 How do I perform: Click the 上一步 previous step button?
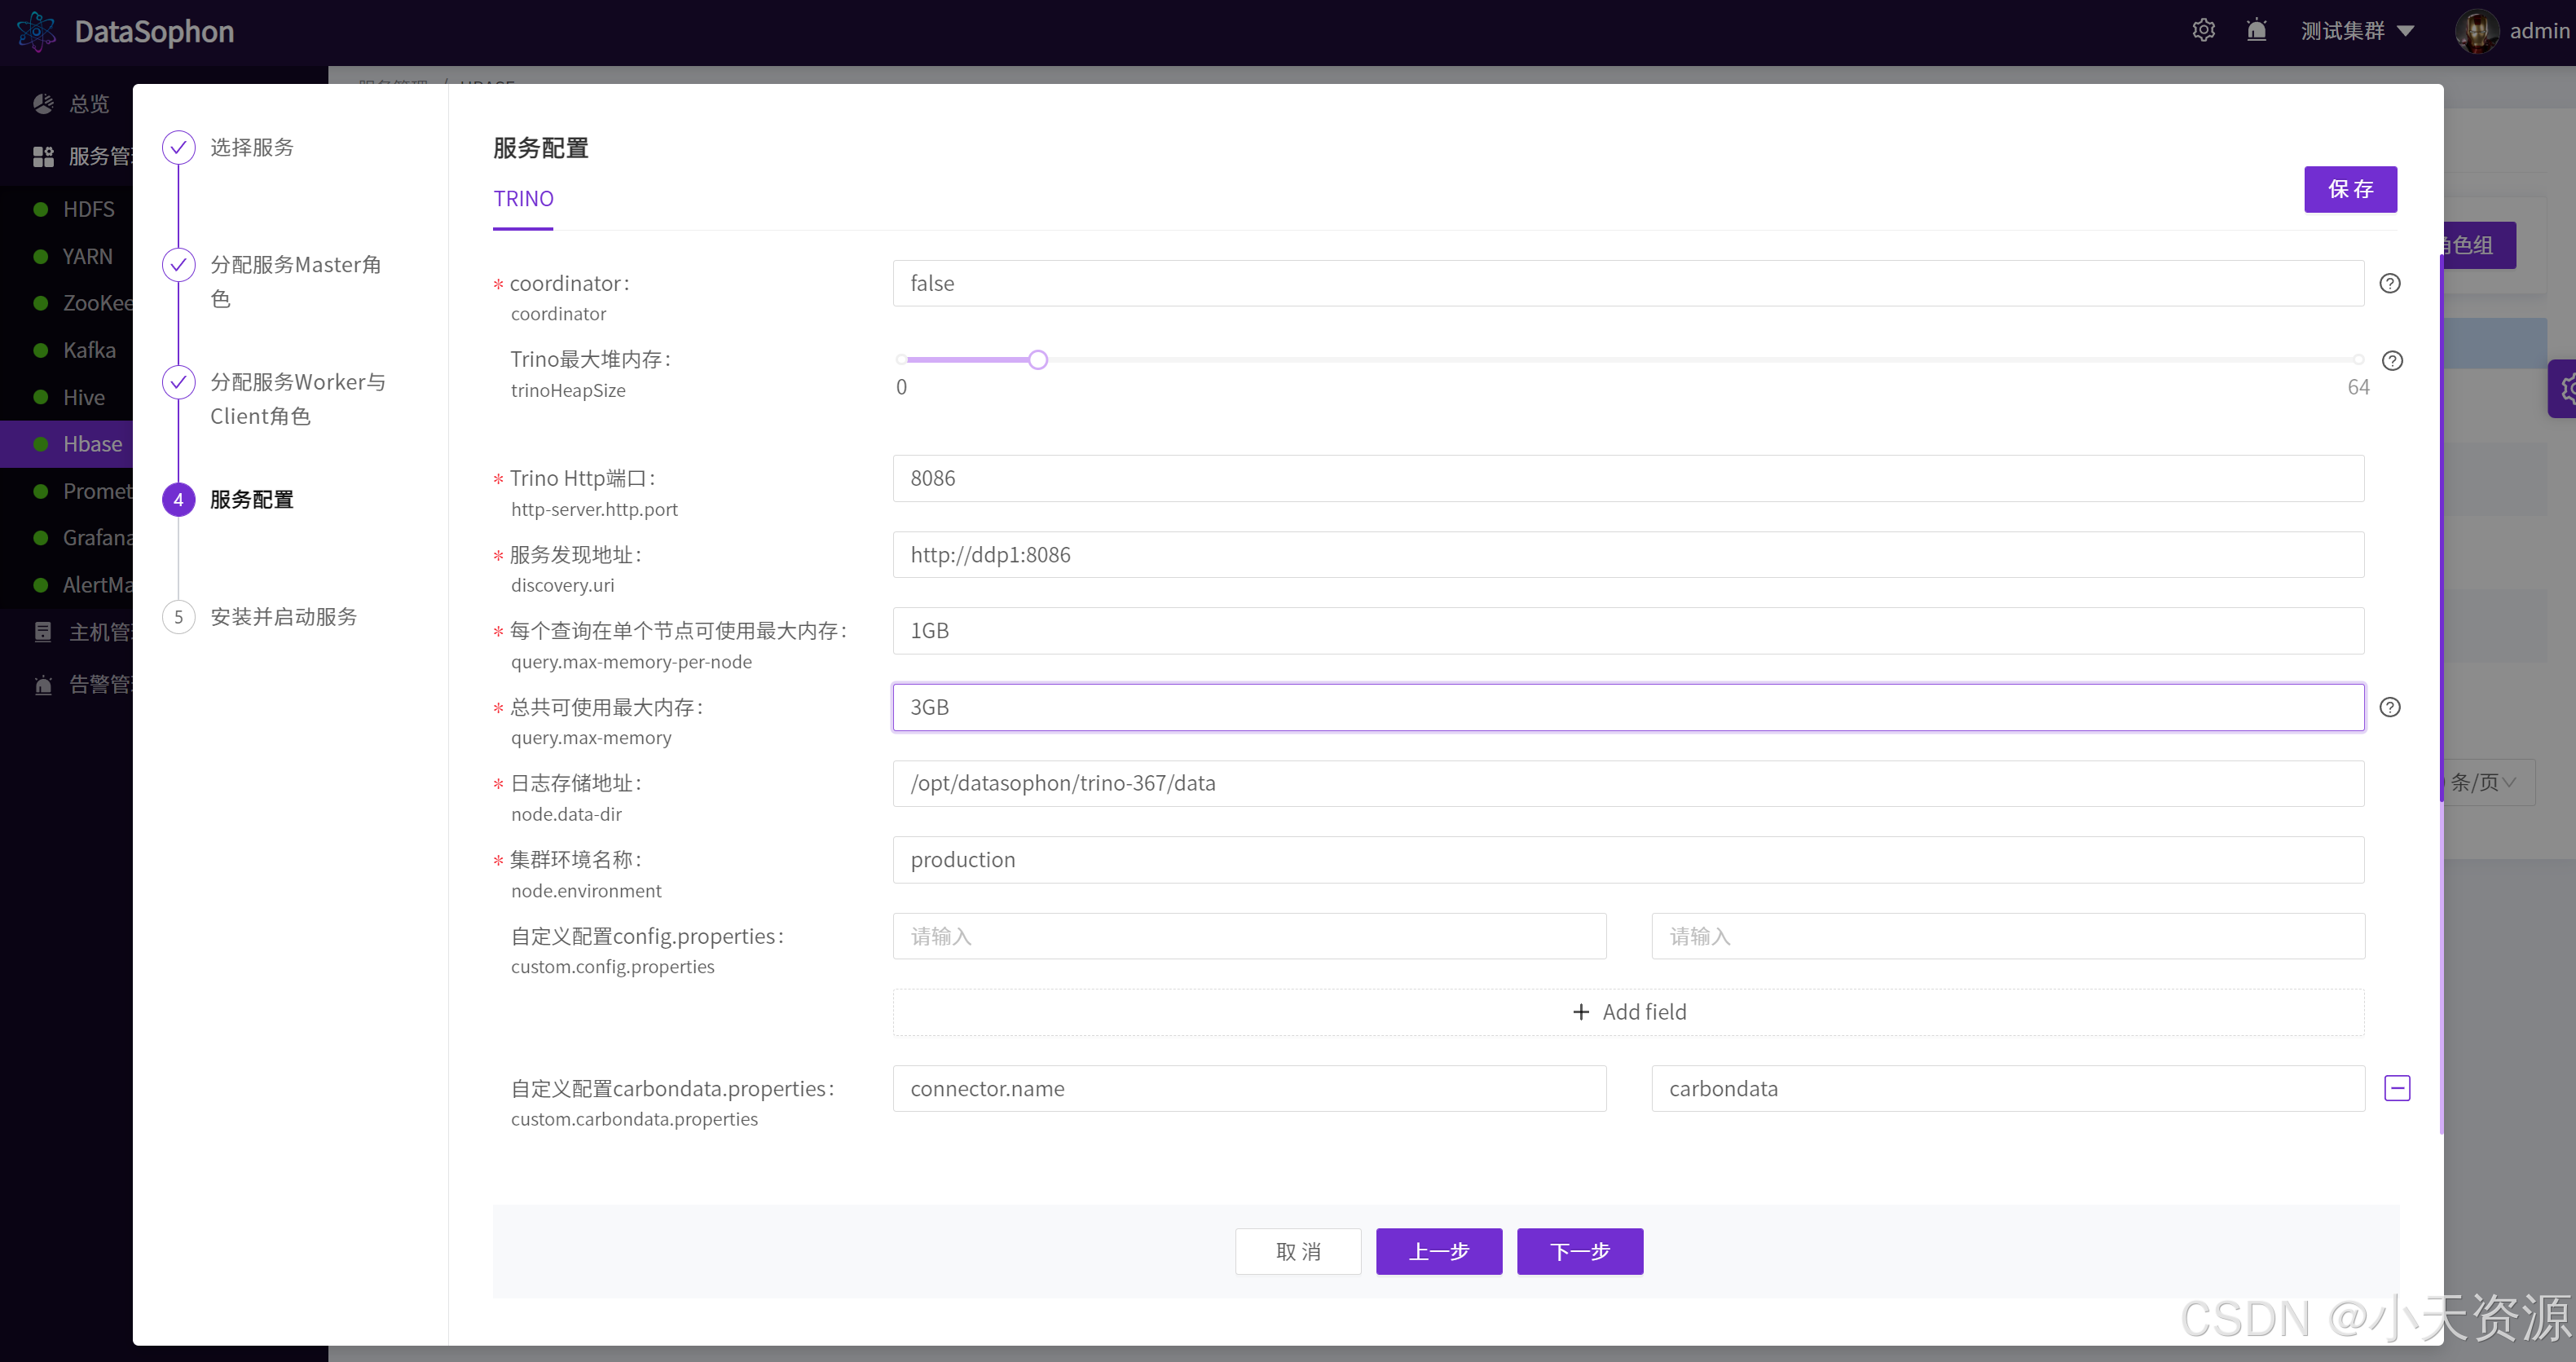click(1439, 1251)
